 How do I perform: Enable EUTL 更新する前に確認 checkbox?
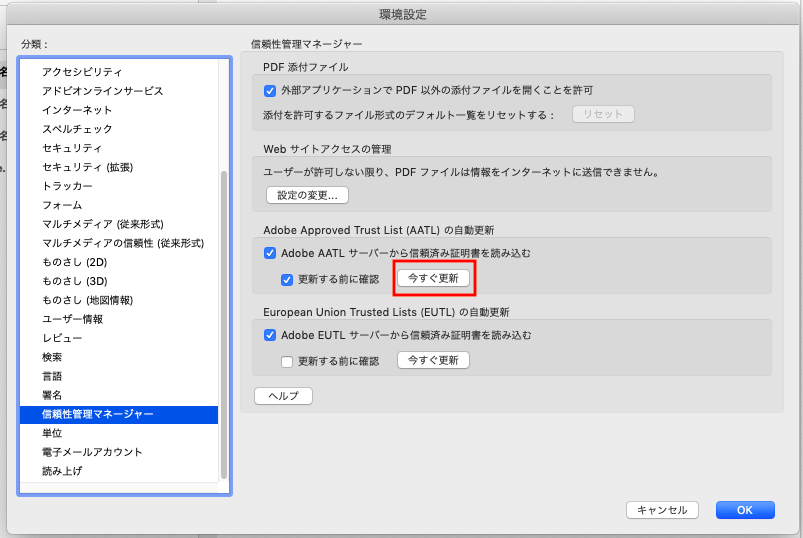pos(288,361)
